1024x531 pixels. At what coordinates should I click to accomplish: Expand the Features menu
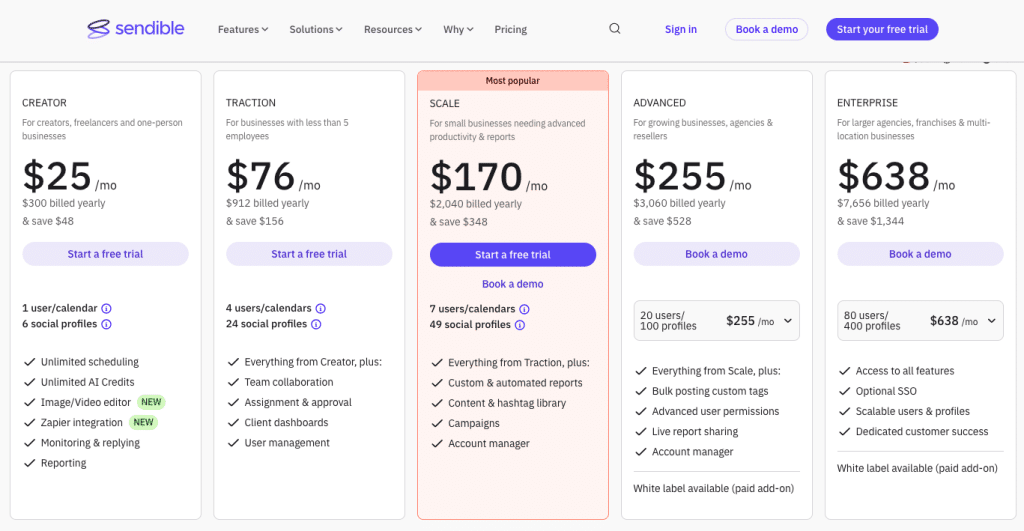tap(243, 29)
